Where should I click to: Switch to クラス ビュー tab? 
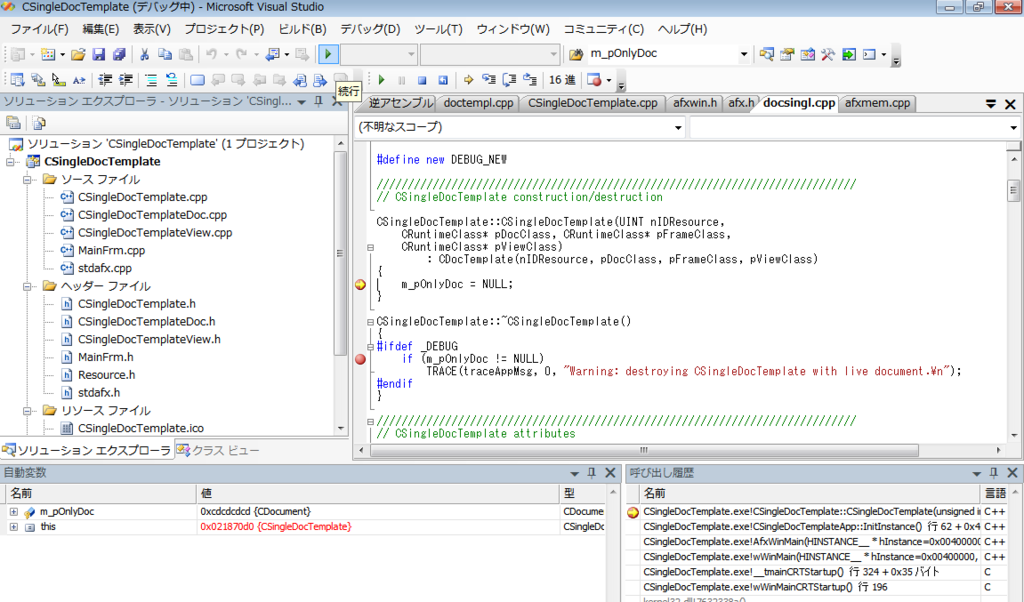click(x=219, y=451)
